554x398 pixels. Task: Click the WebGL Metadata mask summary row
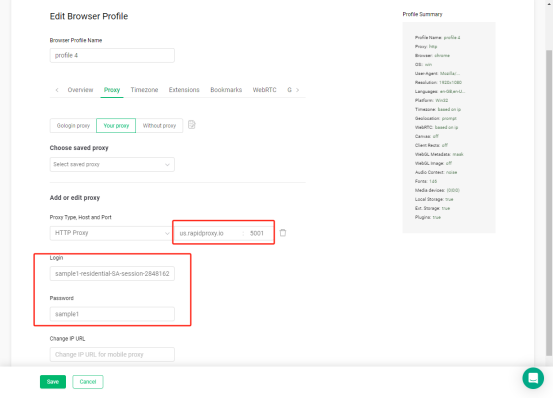point(439,154)
